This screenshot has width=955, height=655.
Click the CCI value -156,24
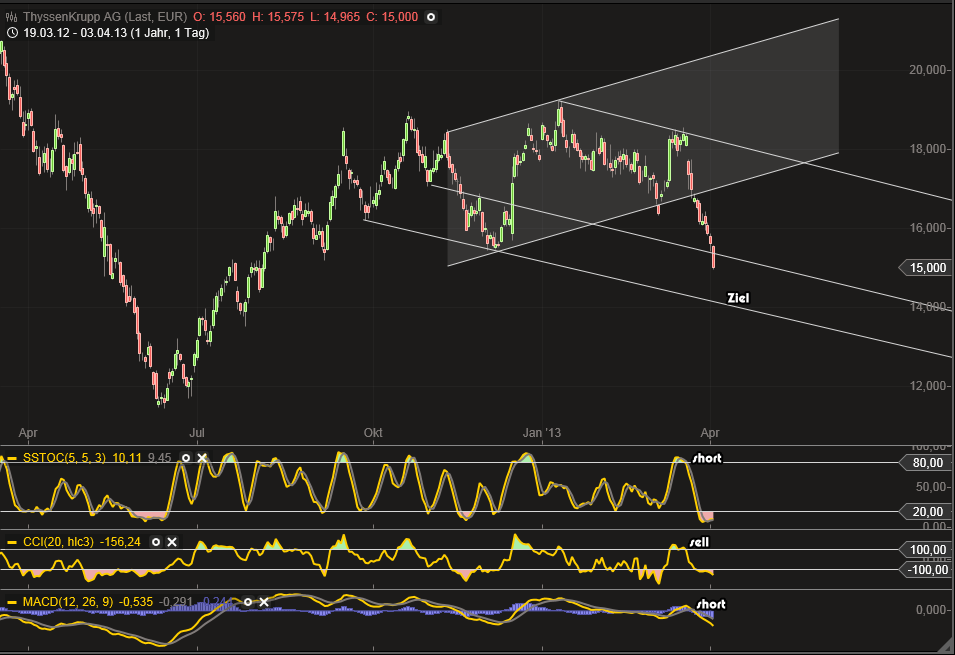[x=120, y=542]
